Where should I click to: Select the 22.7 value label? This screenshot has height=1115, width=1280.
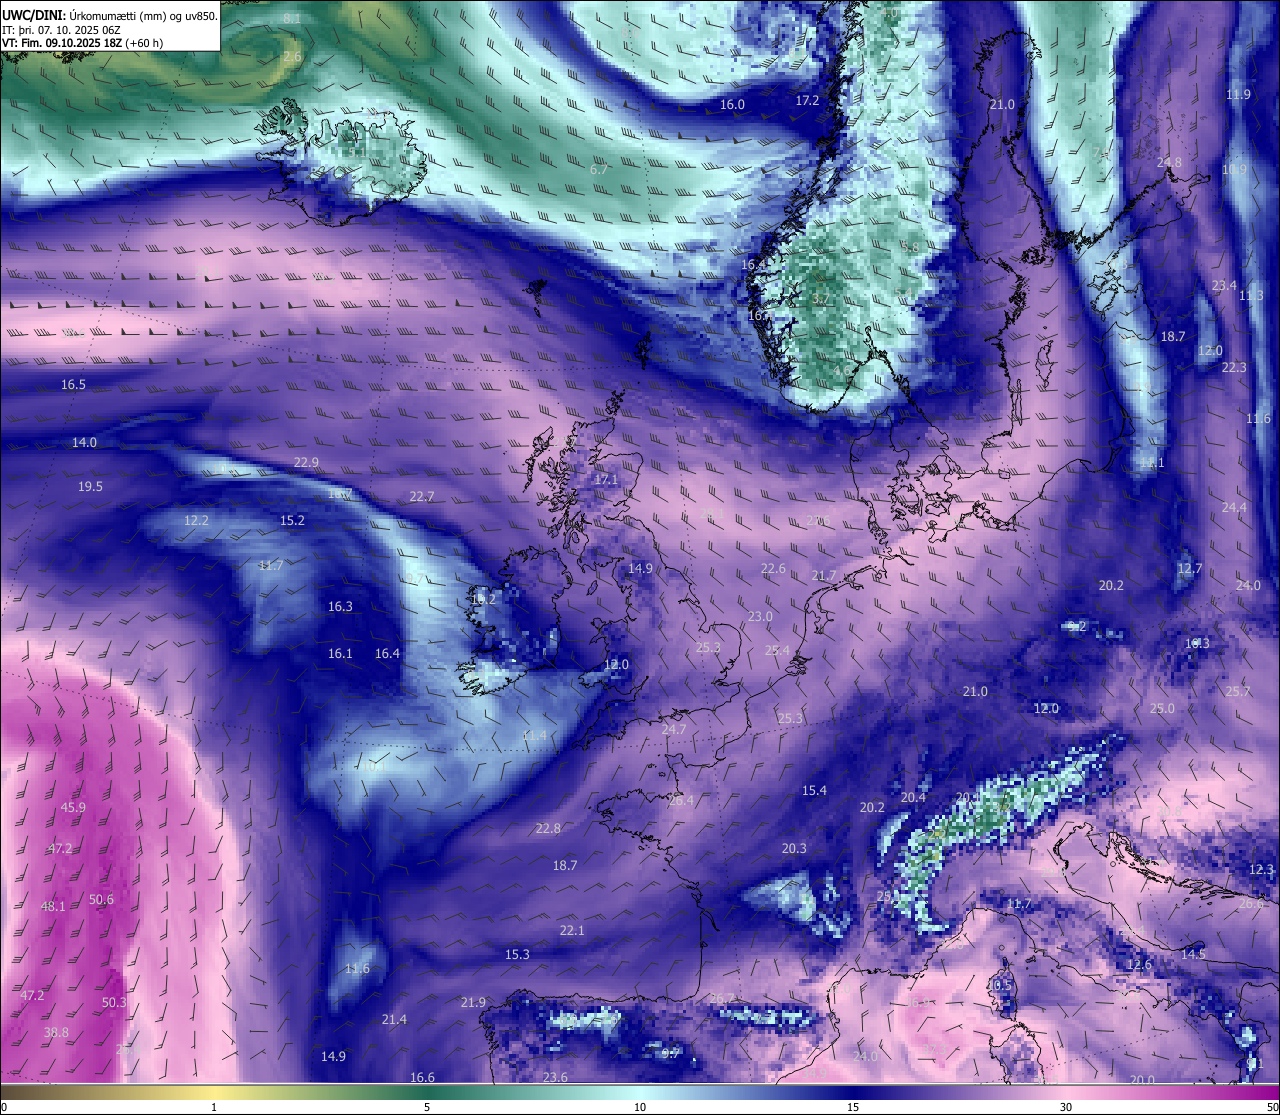(422, 497)
